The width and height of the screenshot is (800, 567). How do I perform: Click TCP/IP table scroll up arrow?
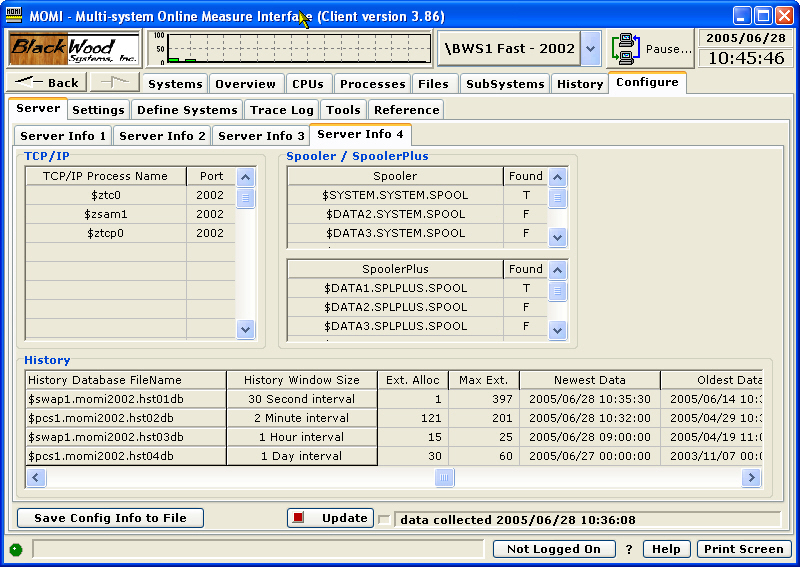[x=245, y=177]
